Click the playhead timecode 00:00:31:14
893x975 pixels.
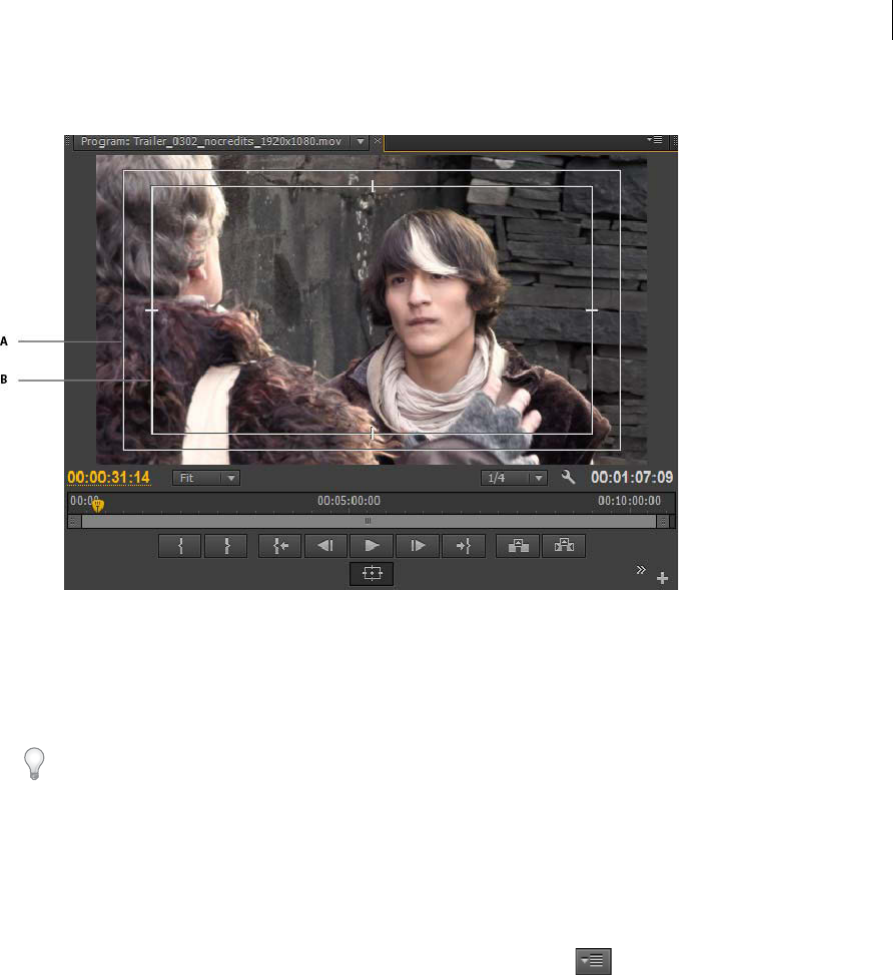[109, 478]
